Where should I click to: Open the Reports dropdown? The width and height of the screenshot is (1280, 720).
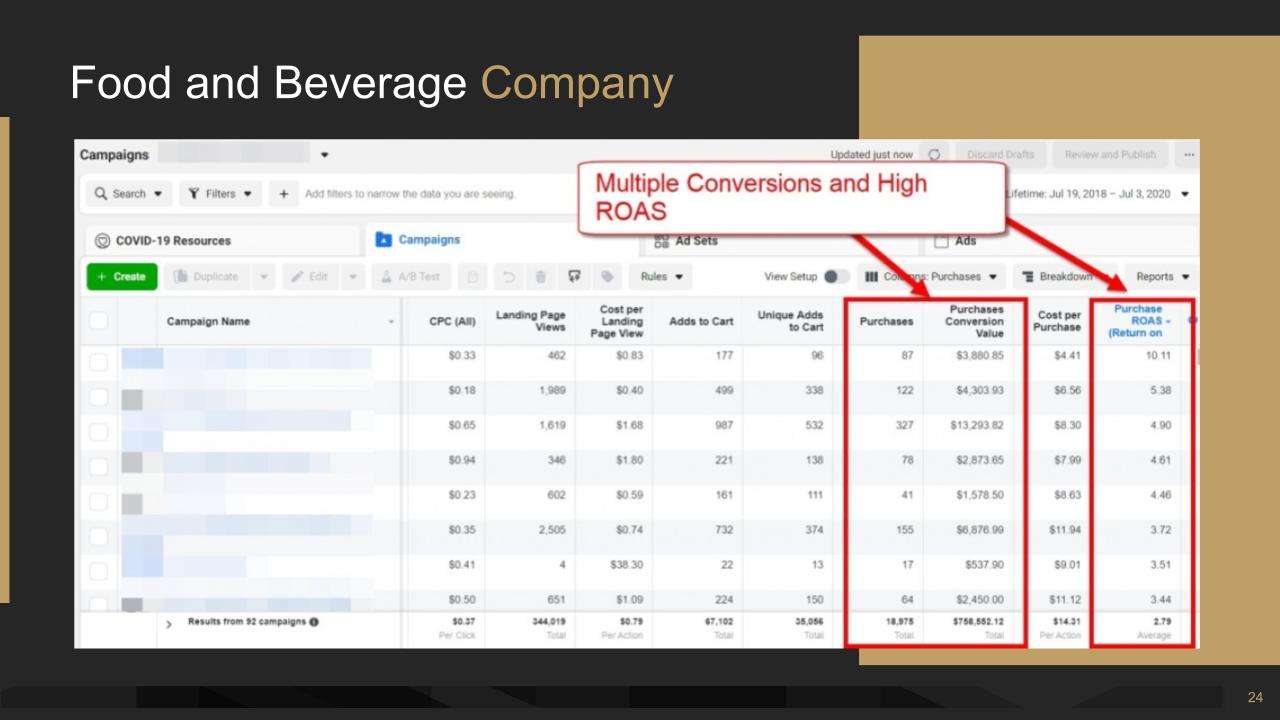coord(1160,276)
